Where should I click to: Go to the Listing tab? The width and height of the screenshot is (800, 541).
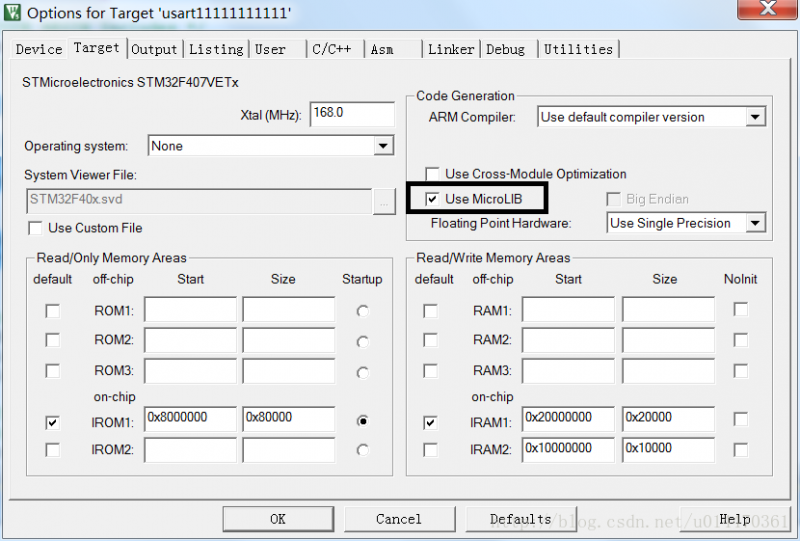(x=216, y=50)
